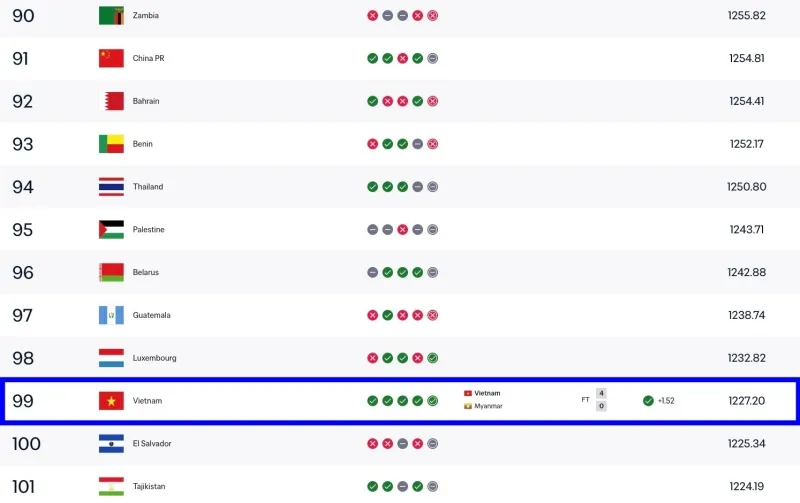Click the El Salvador flag icon
The width and height of the screenshot is (800, 503).
(x=111, y=444)
